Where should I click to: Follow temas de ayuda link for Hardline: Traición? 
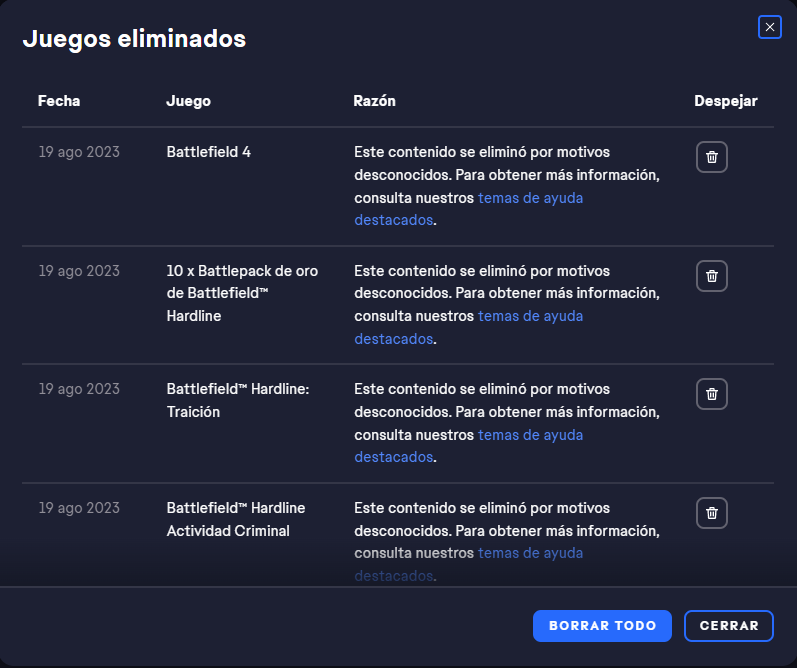pos(530,435)
